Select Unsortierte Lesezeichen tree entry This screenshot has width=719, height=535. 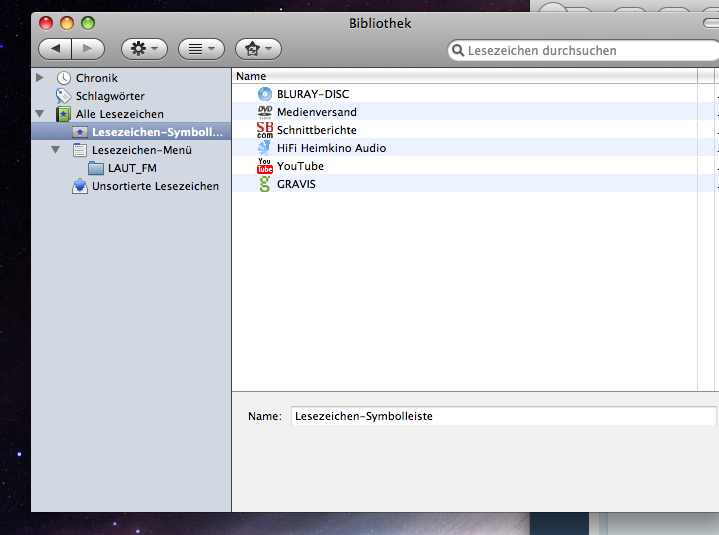click(155, 186)
